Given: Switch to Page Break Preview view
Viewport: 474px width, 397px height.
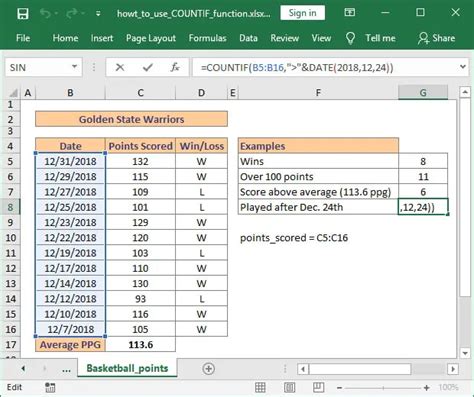Looking at the screenshot, I should [x=318, y=387].
